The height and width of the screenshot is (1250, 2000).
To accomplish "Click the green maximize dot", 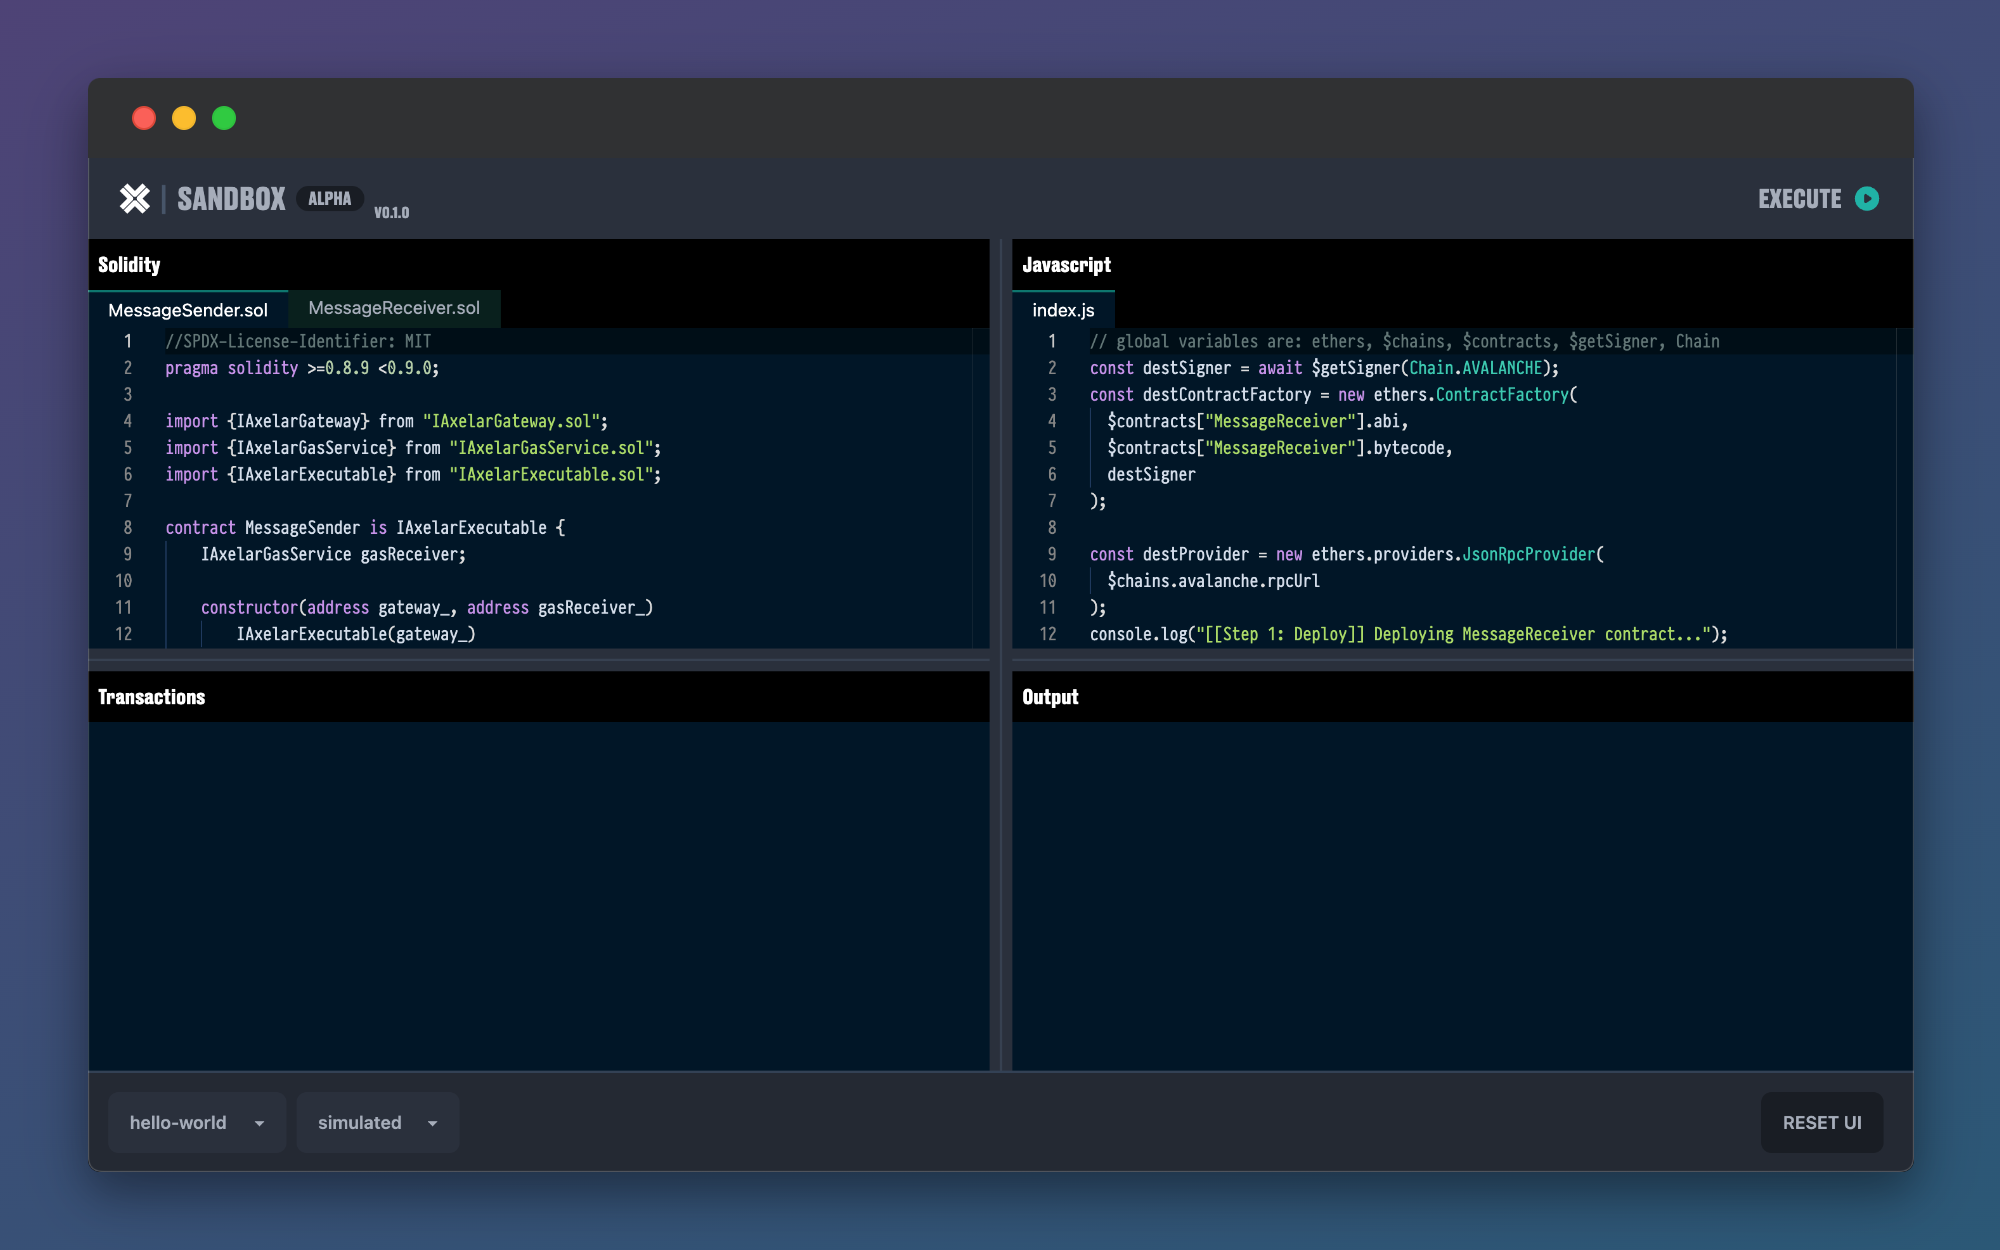I will (224, 118).
